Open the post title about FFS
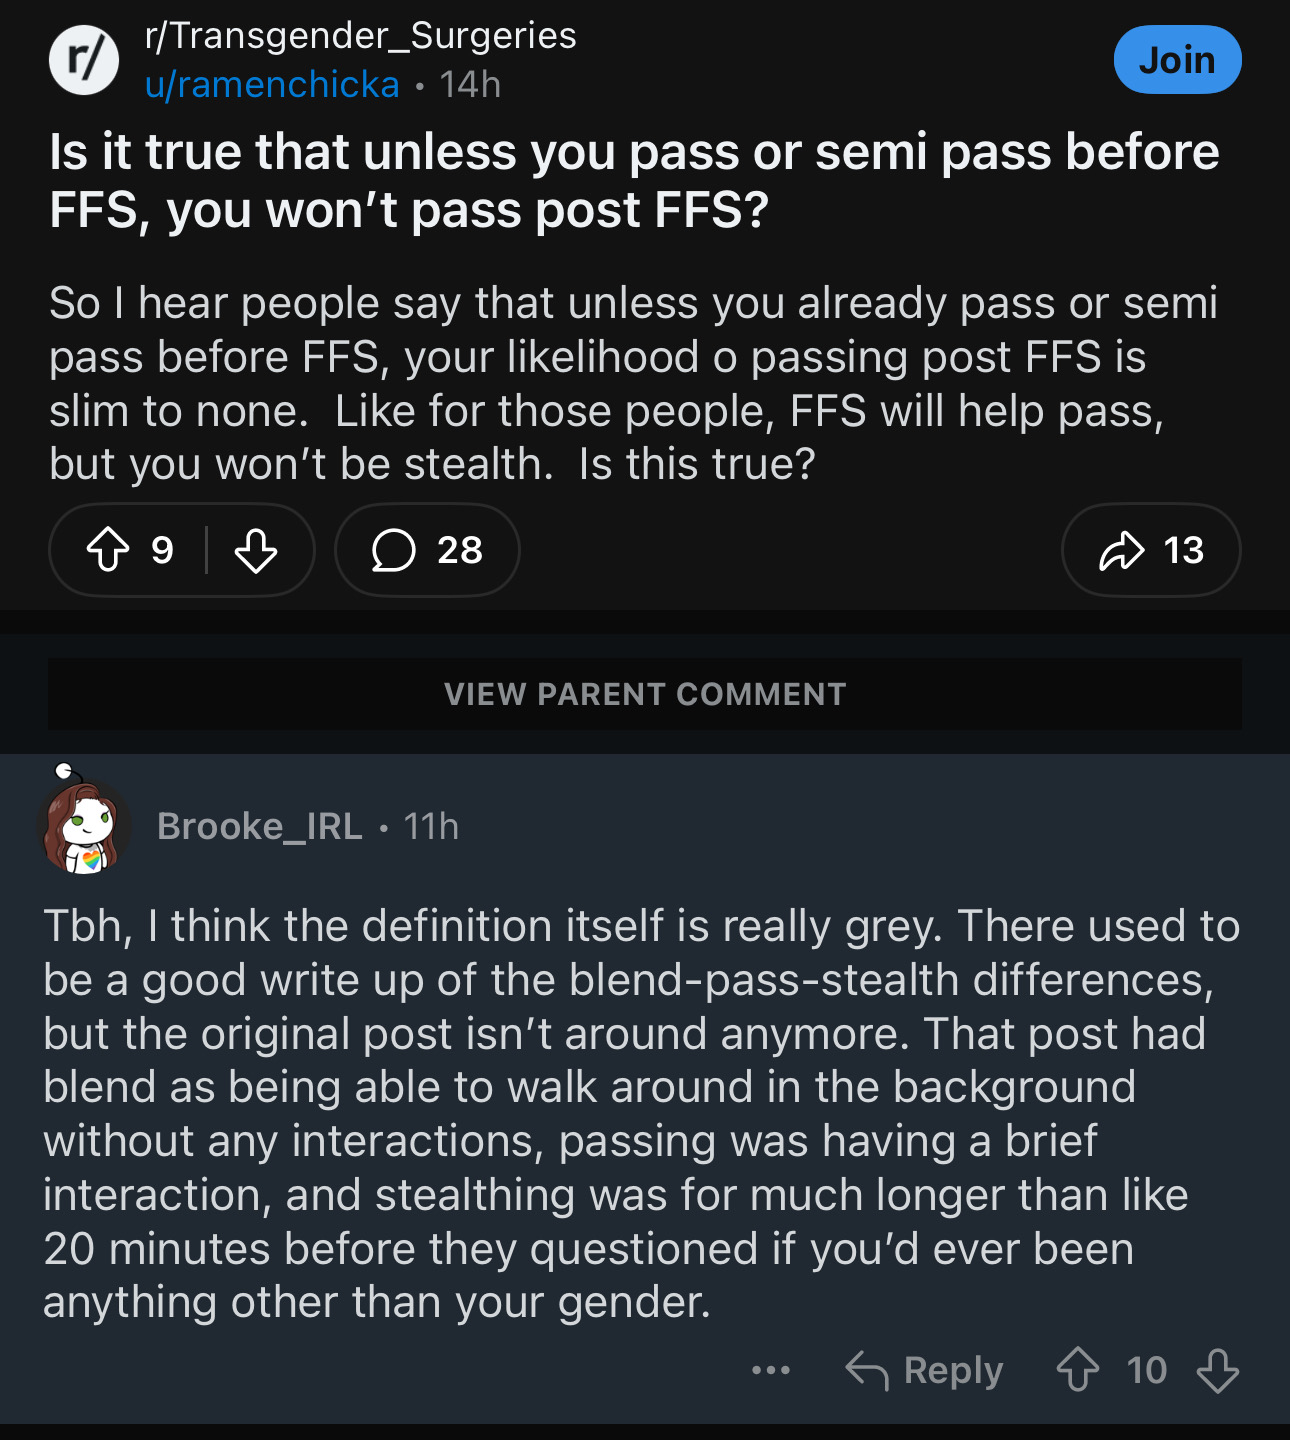This screenshot has height=1440, width=1290. pyautogui.click(x=634, y=181)
